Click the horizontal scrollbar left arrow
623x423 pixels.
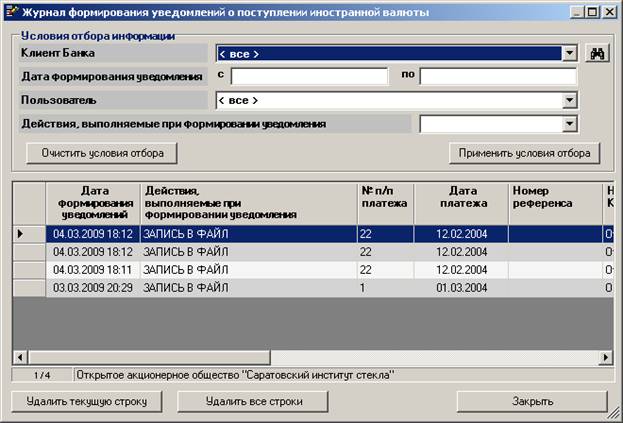(x=19, y=357)
